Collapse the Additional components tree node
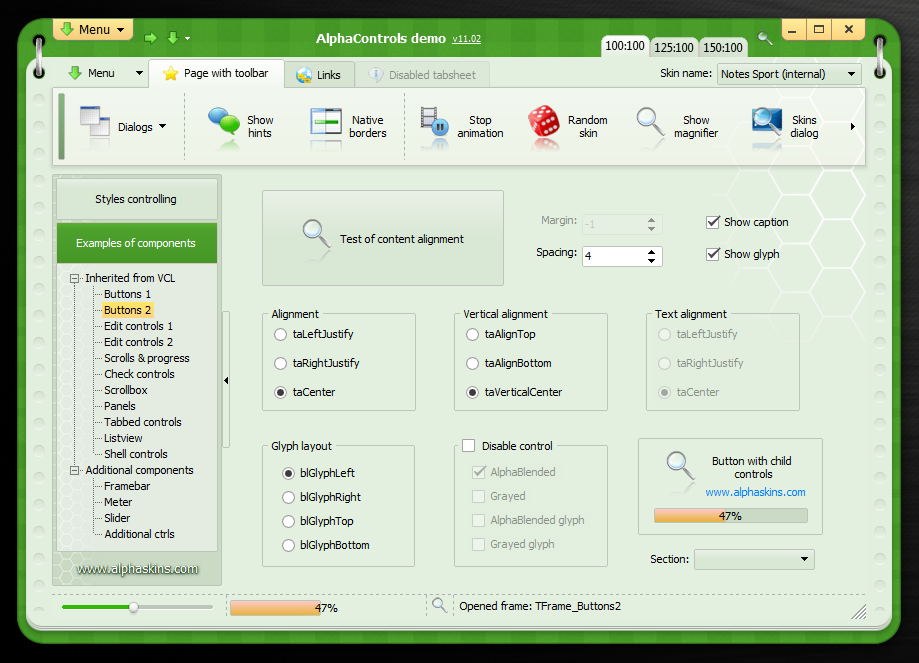The width and height of the screenshot is (919, 663). pos(74,470)
